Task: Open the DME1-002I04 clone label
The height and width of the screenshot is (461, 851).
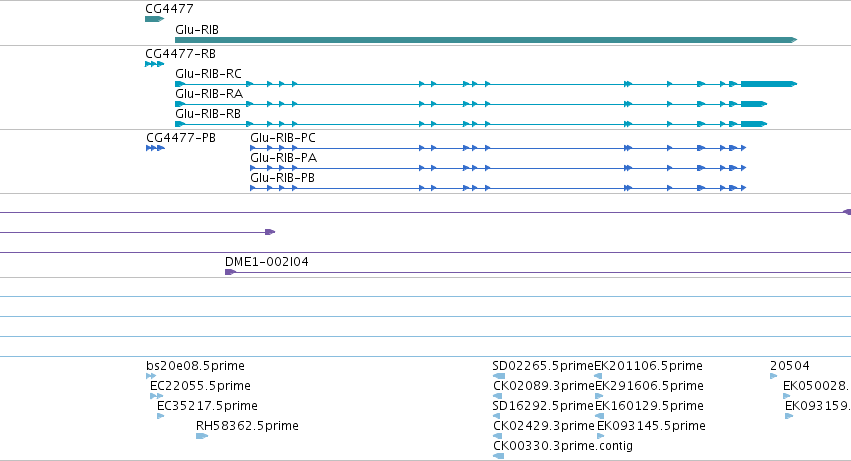Action: coord(266,262)
